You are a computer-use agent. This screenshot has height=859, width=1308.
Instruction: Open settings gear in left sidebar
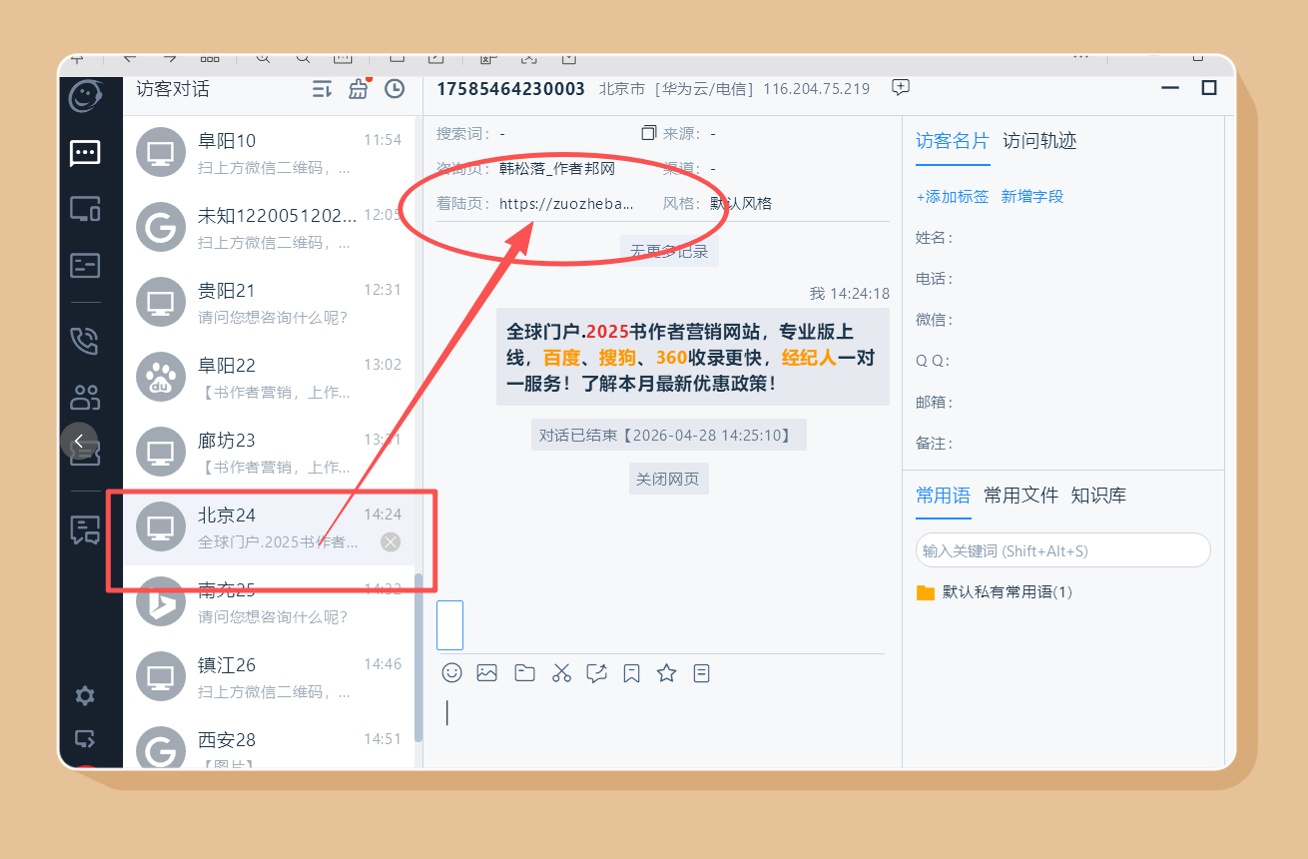pos(85,696)
